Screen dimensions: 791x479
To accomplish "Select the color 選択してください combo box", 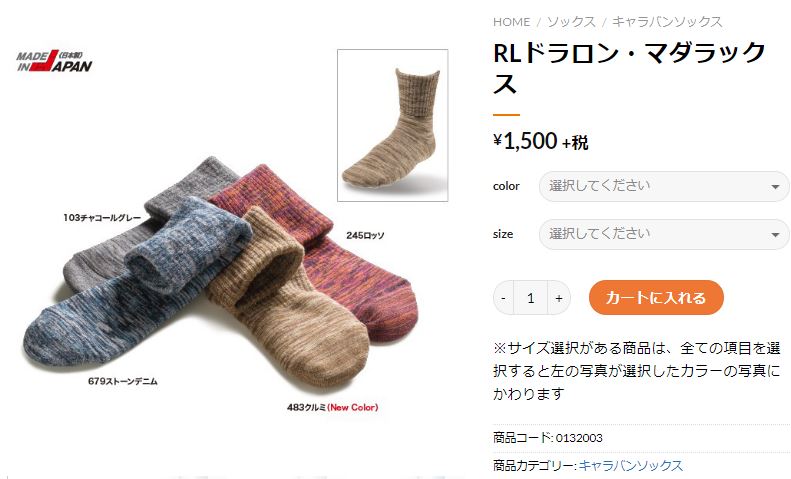I will pyautogui.click(x=664, y=187).
